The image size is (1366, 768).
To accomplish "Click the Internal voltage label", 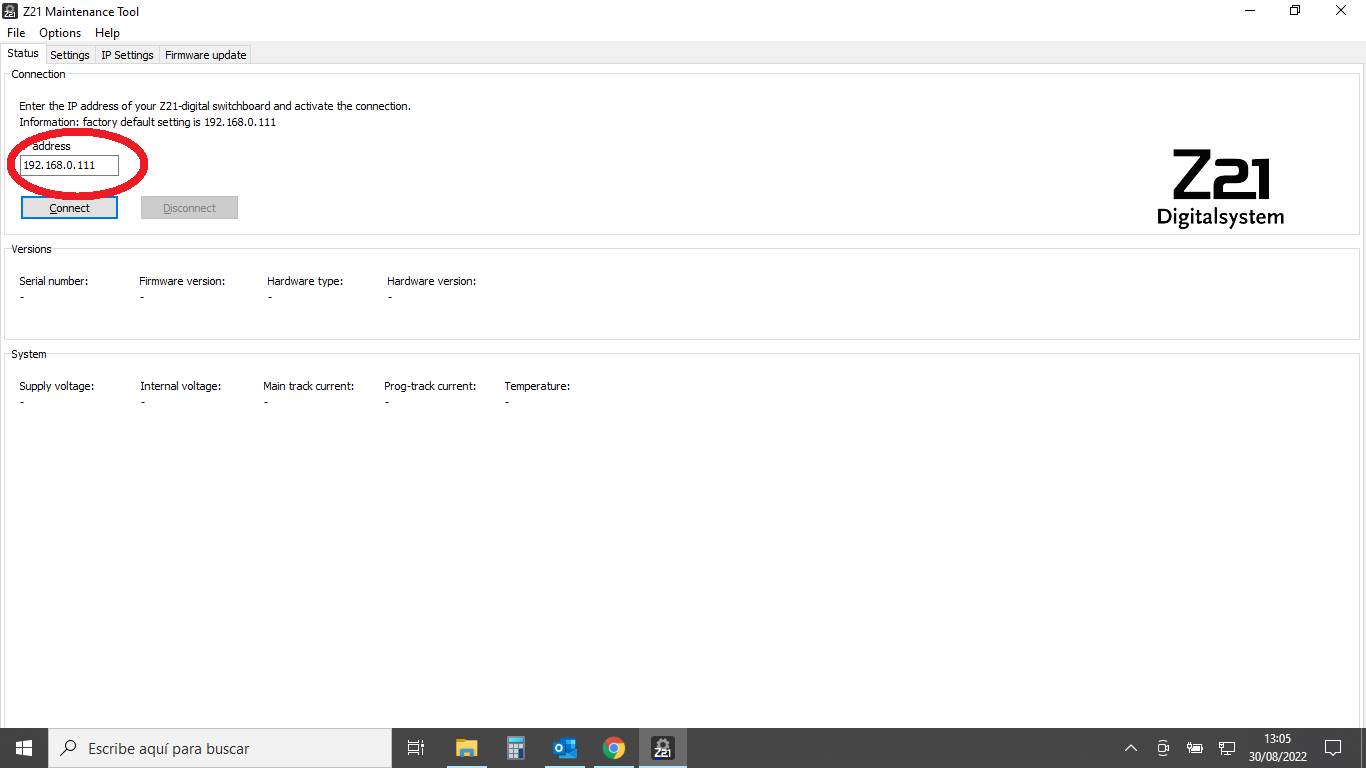I will pos(180,386).
